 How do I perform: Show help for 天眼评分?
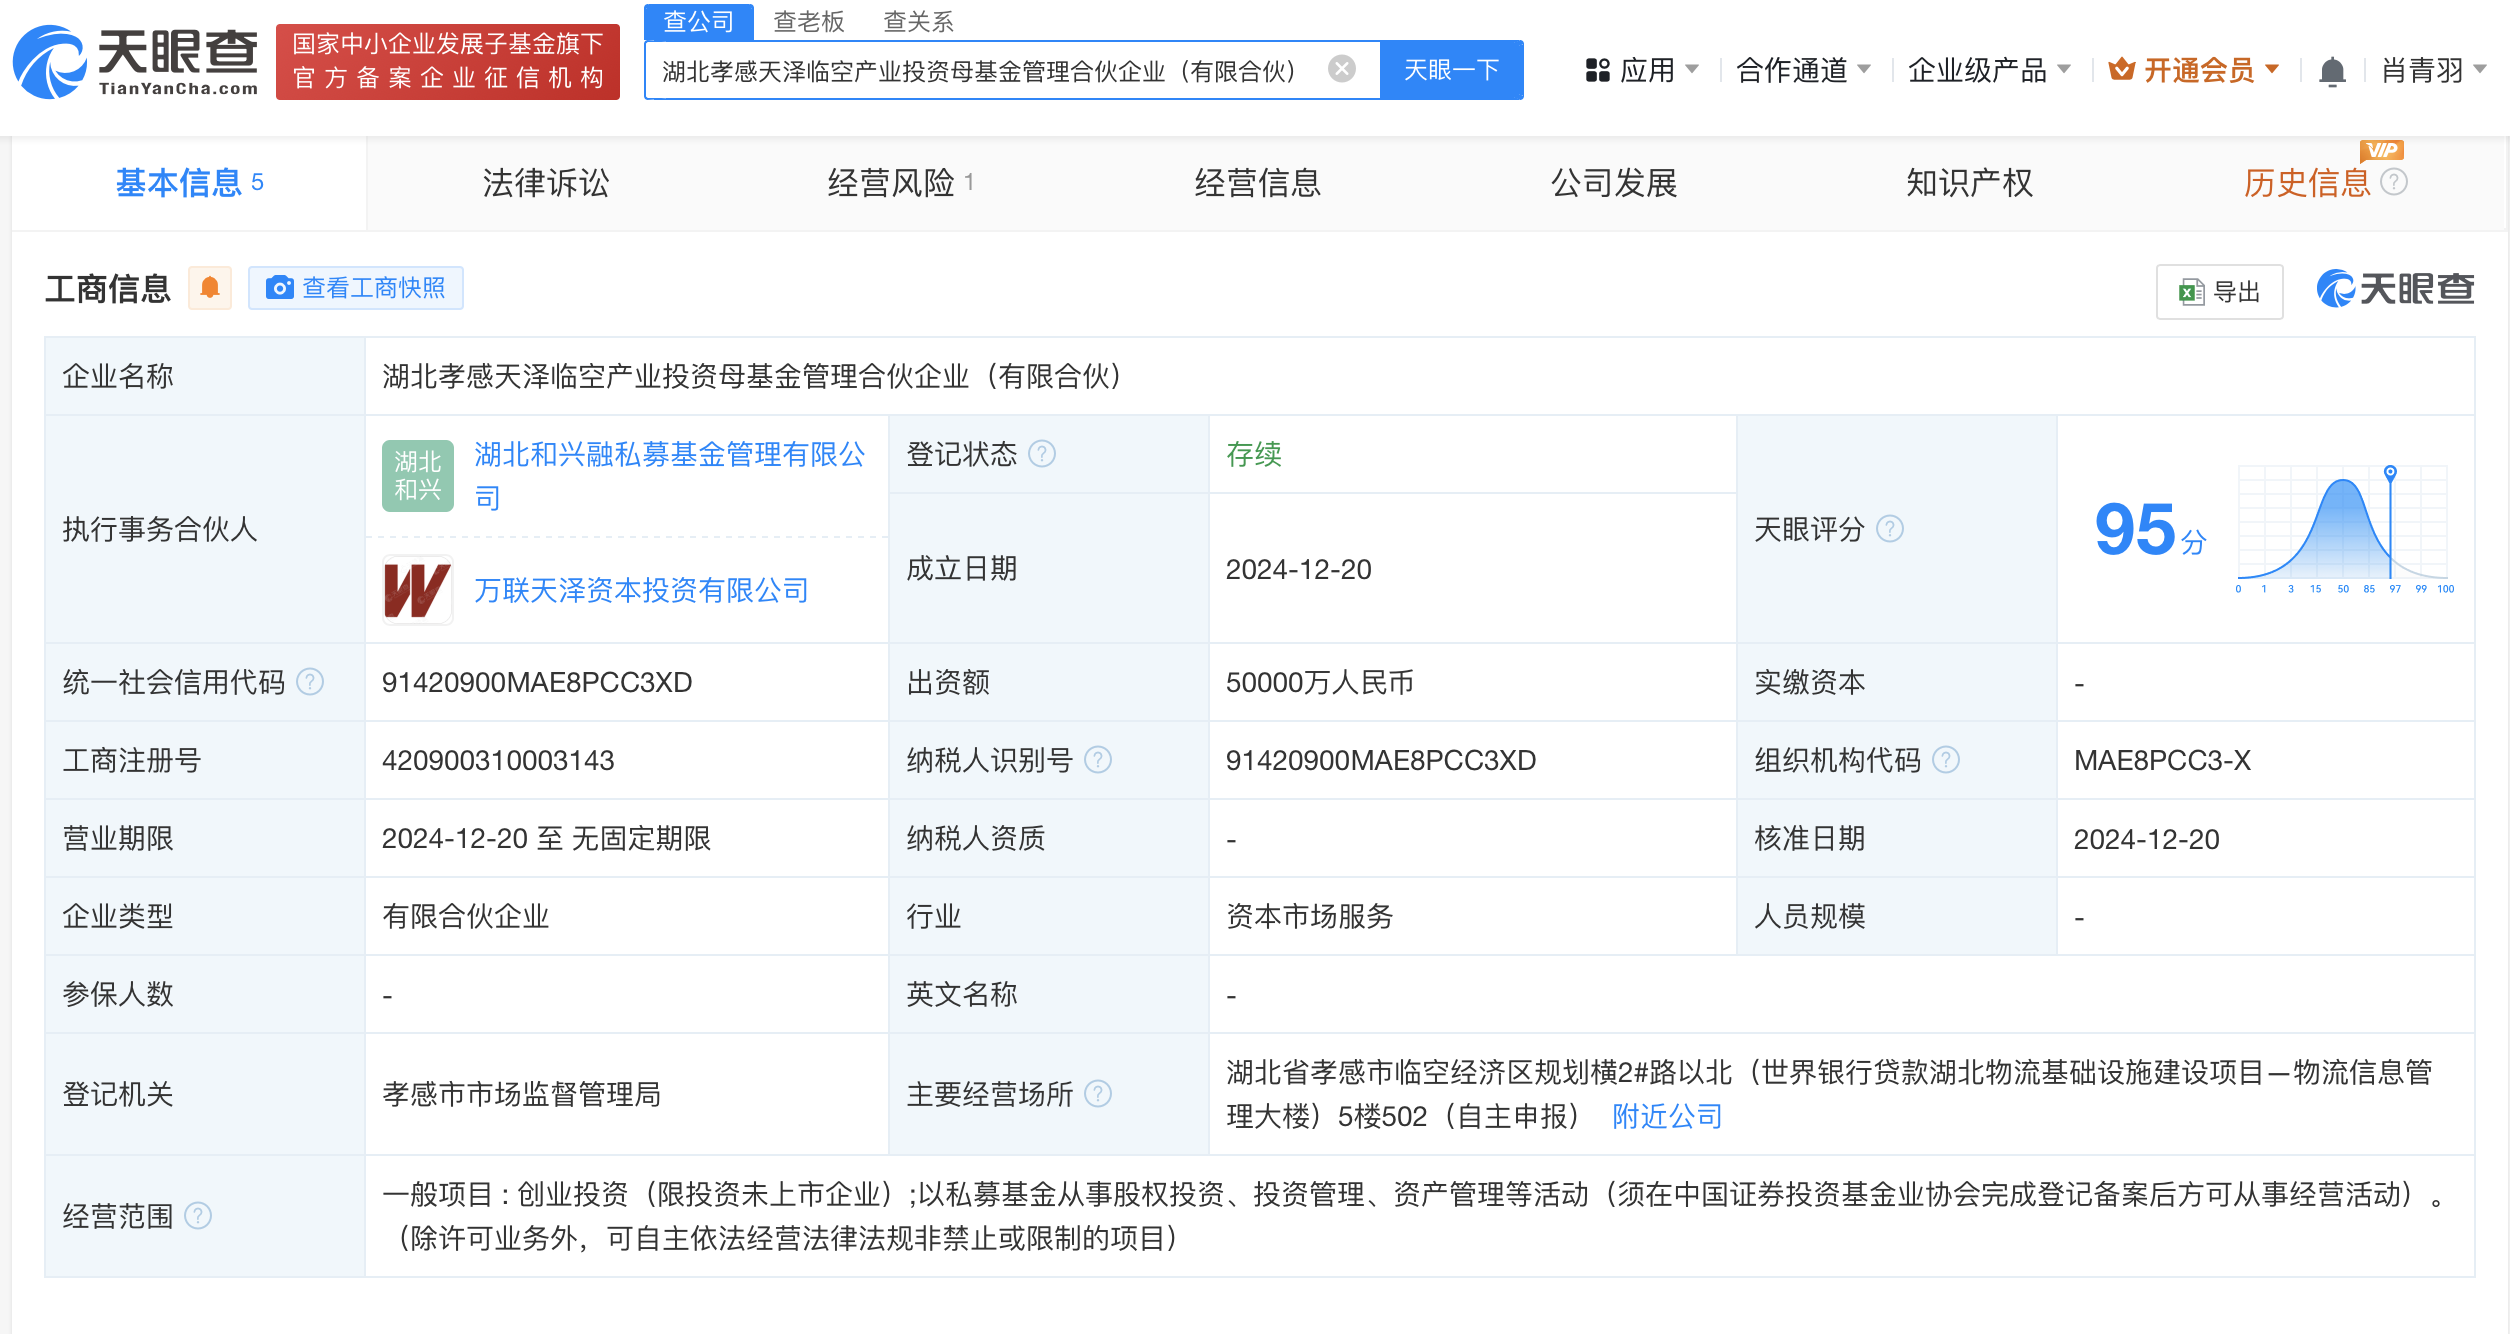tap(1890, 528)
